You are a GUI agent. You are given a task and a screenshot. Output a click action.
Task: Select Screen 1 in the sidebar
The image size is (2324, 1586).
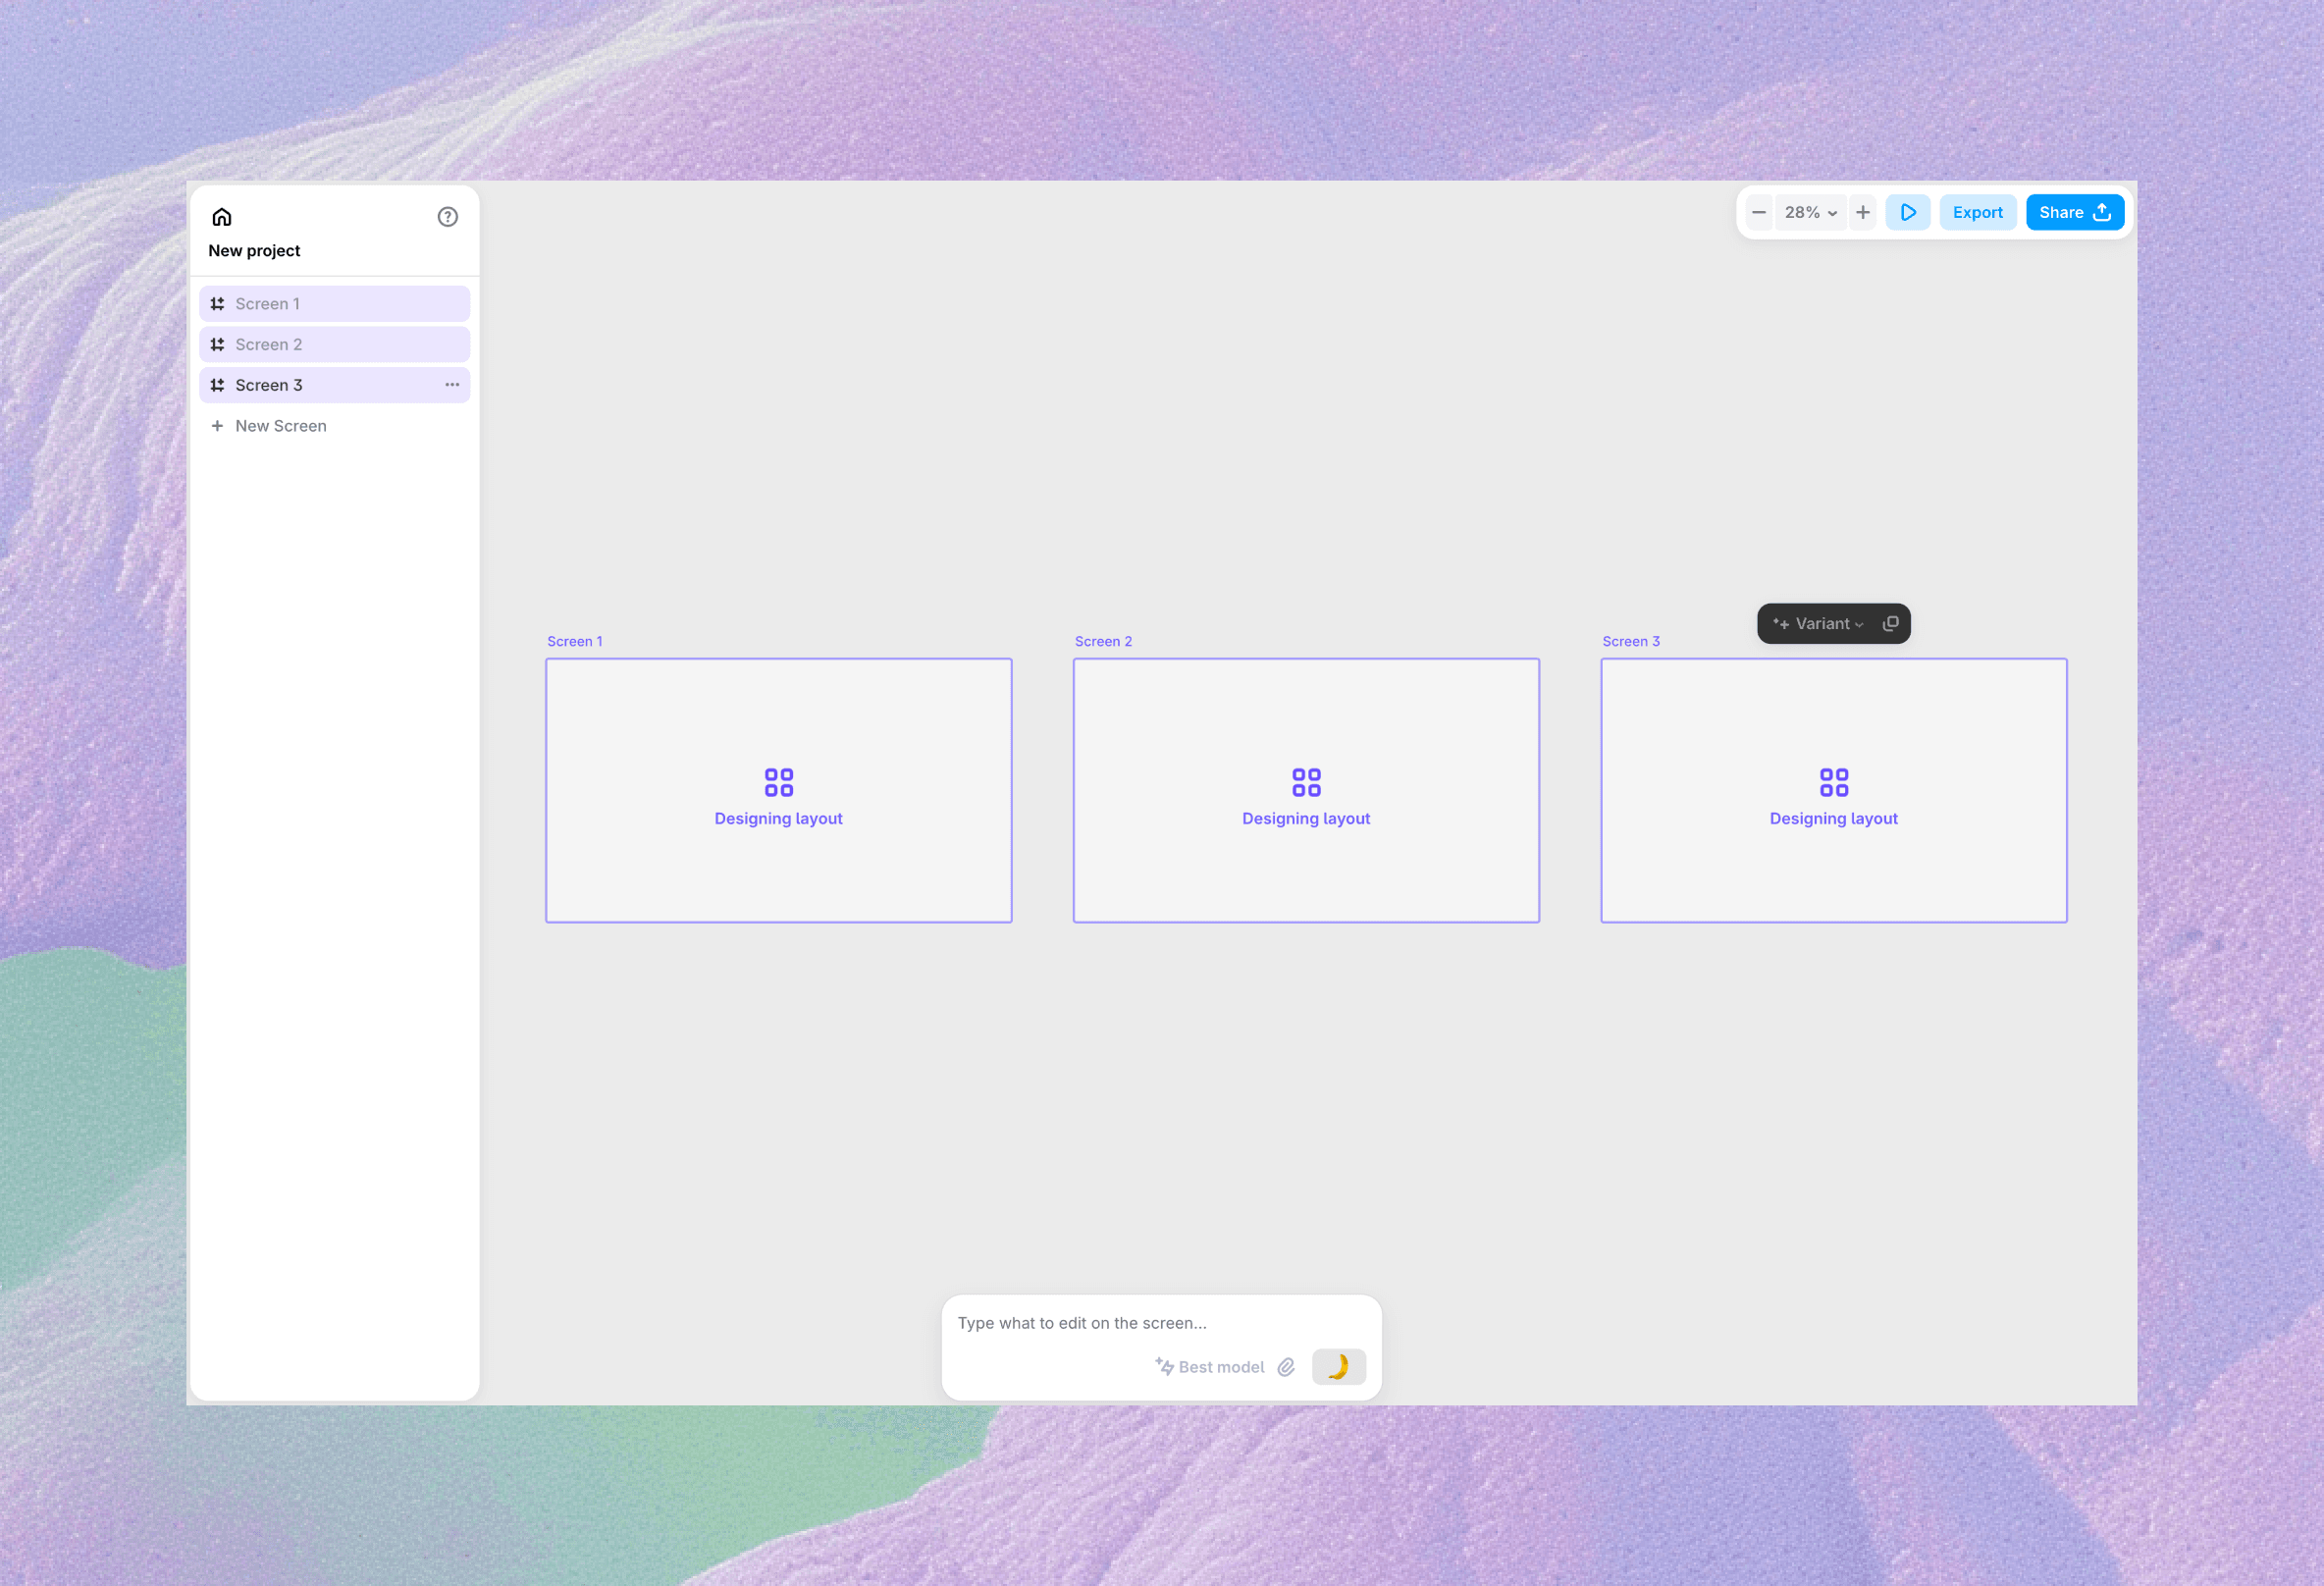pos(334,304)
